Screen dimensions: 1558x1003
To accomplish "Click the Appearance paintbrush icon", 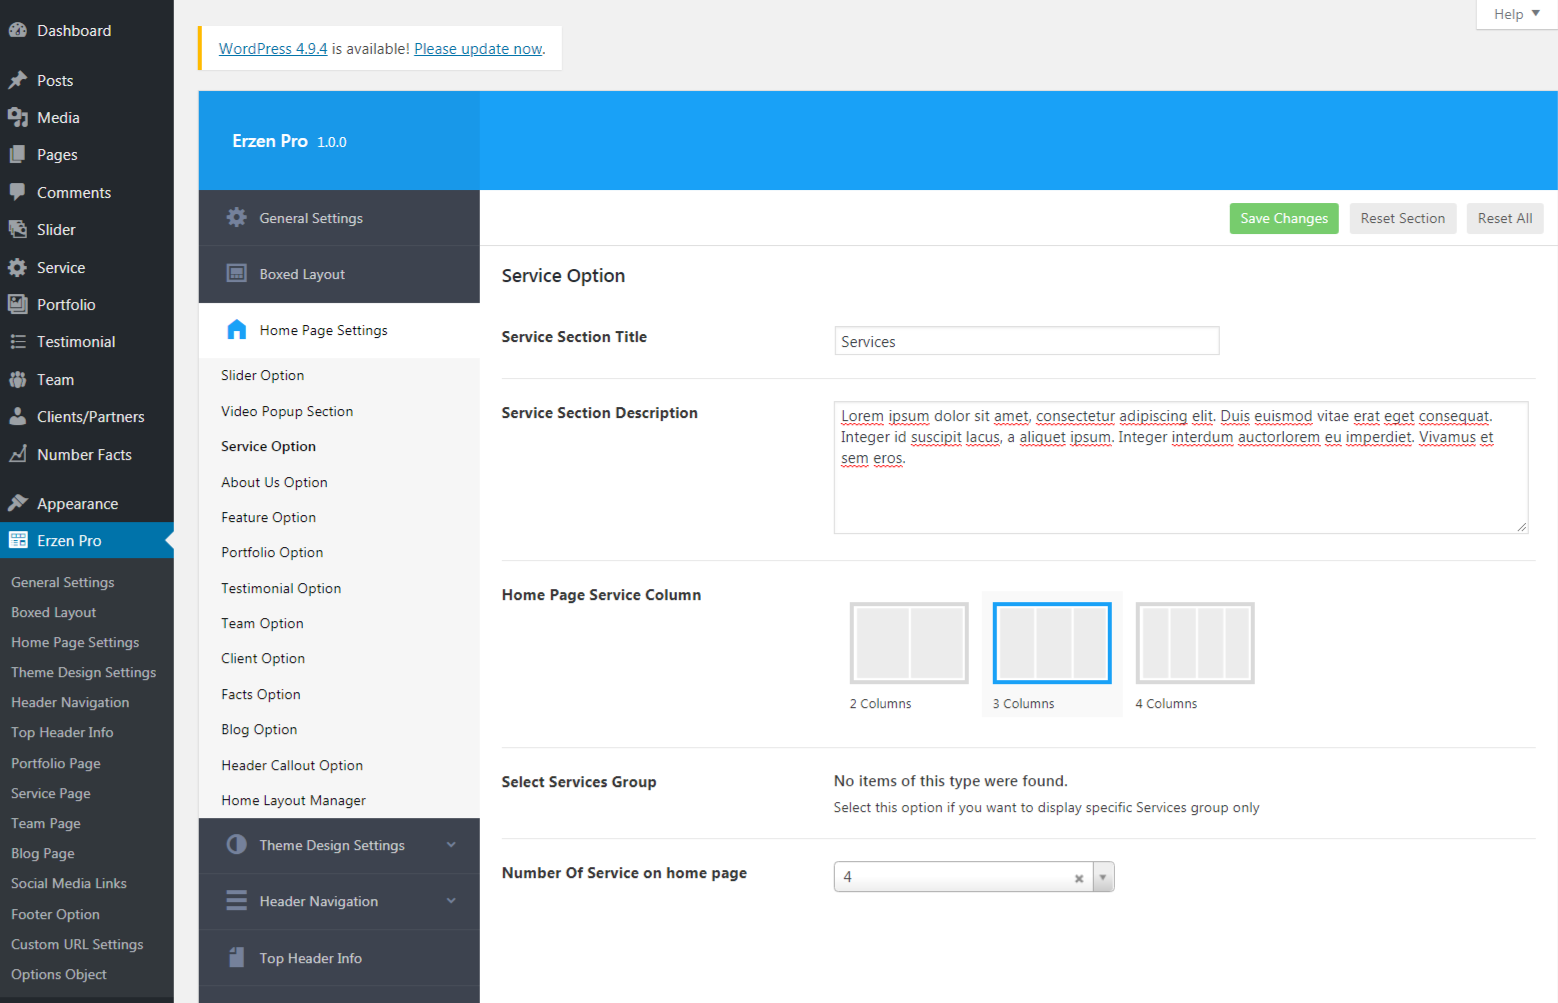I will [17, 503].
